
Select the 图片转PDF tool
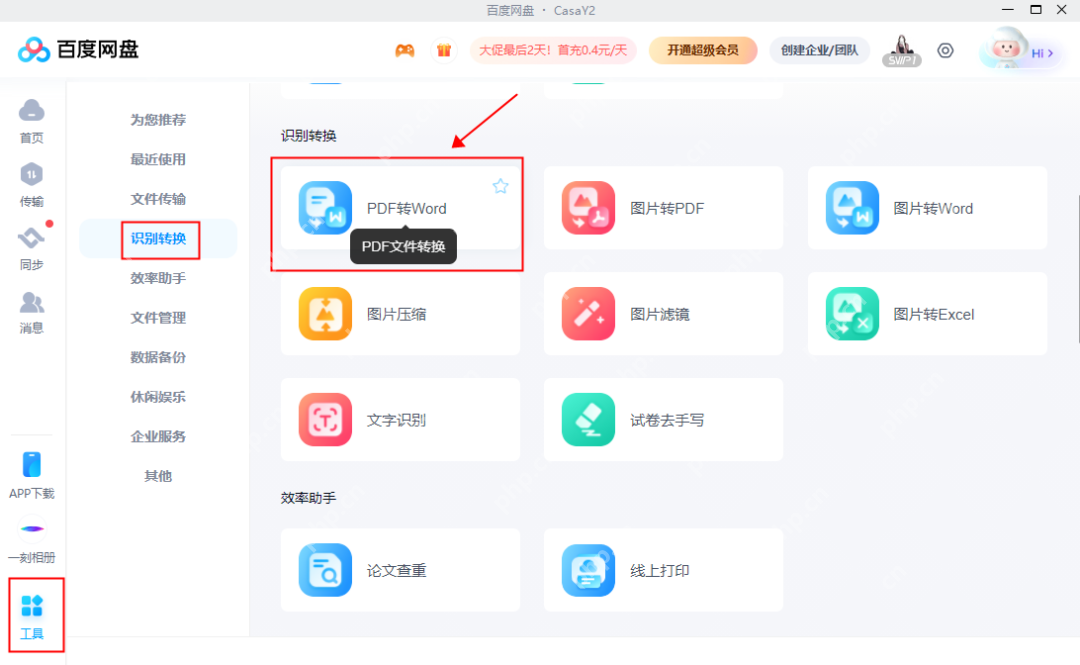(663, 208)
